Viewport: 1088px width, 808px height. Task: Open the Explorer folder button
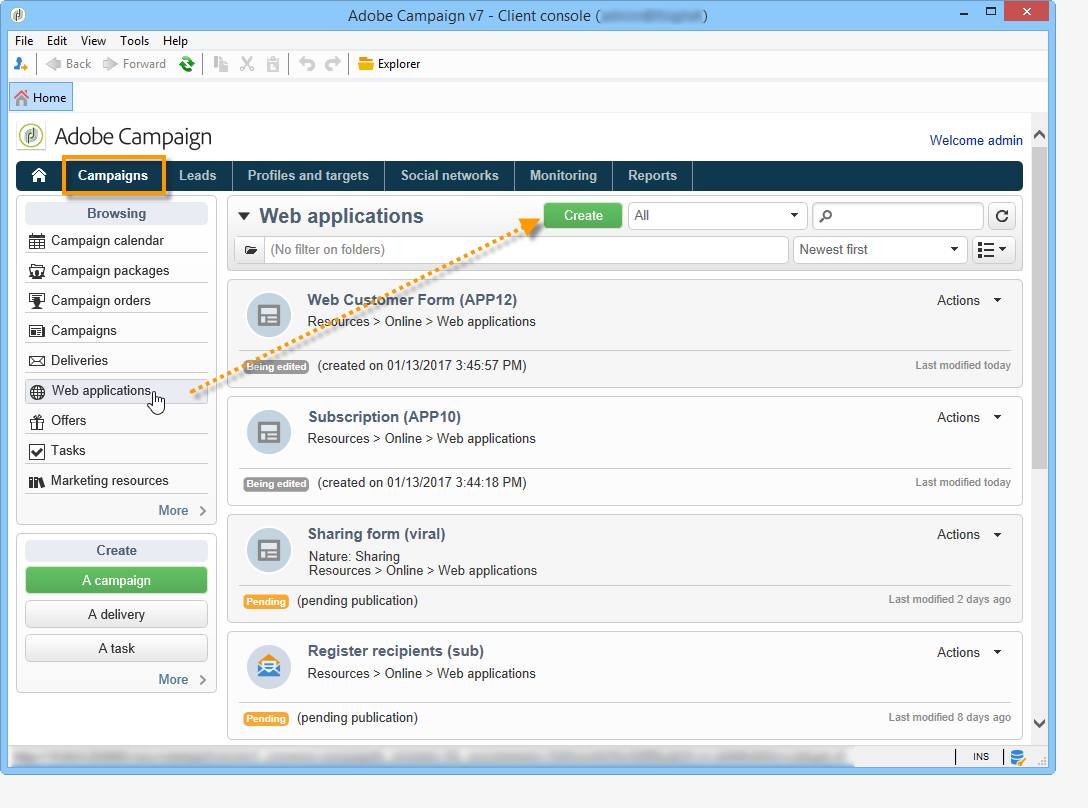(x=389, y=64)
